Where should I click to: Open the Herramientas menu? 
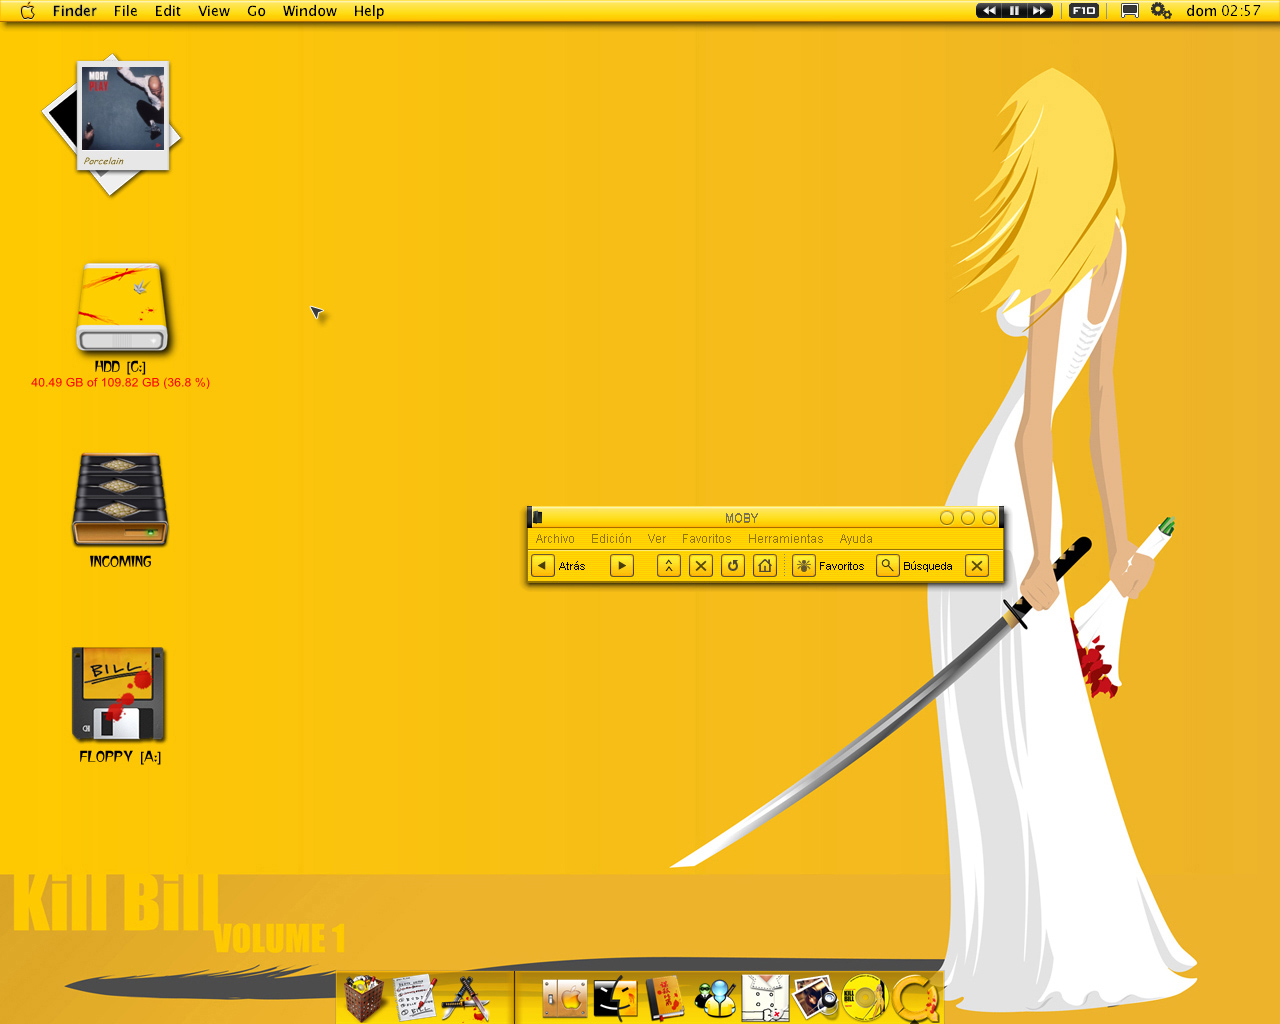point(786,539)
